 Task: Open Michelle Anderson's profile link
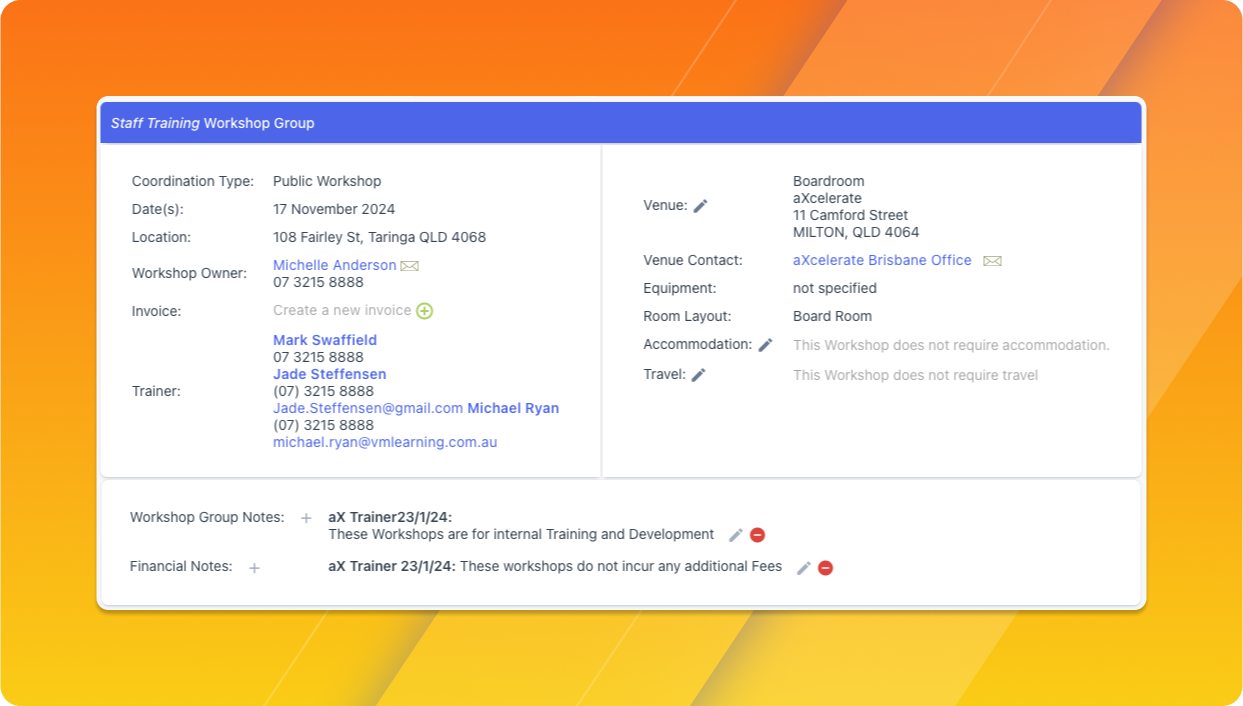tap(335, 265)
